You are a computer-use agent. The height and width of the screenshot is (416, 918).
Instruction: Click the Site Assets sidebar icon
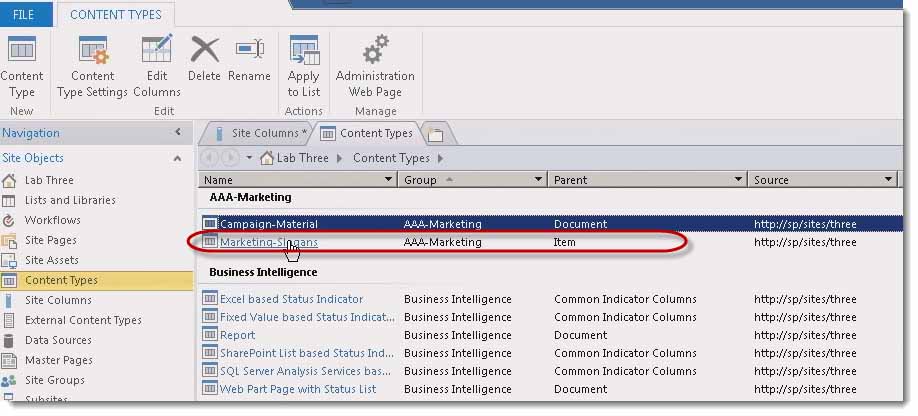(9, 260)
